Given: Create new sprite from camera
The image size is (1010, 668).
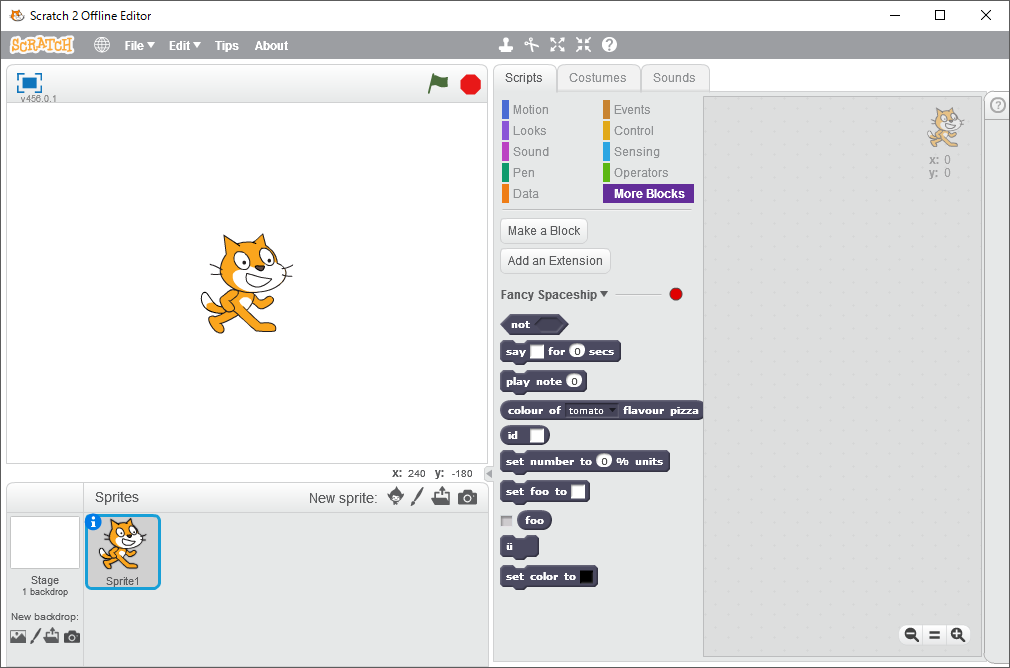Looking at the screenshot, I should (x=467, y=497).
